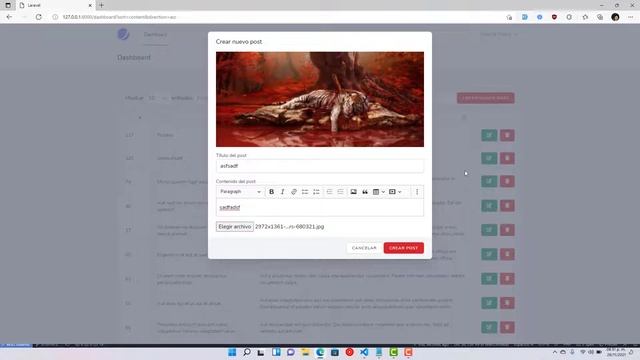Insert an image via the editor toolbar
The height and width of the screenshot is (360, 640).
(x=353, y=192)
